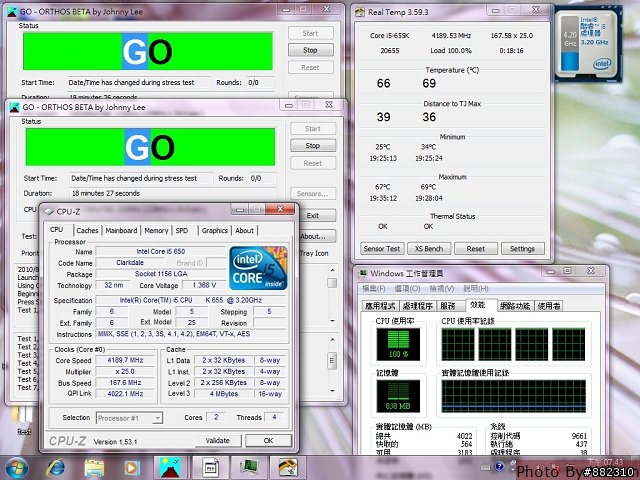Click the Reset button in Real Temp
This screenshot has height=480, width=640.
click(476, 249)
